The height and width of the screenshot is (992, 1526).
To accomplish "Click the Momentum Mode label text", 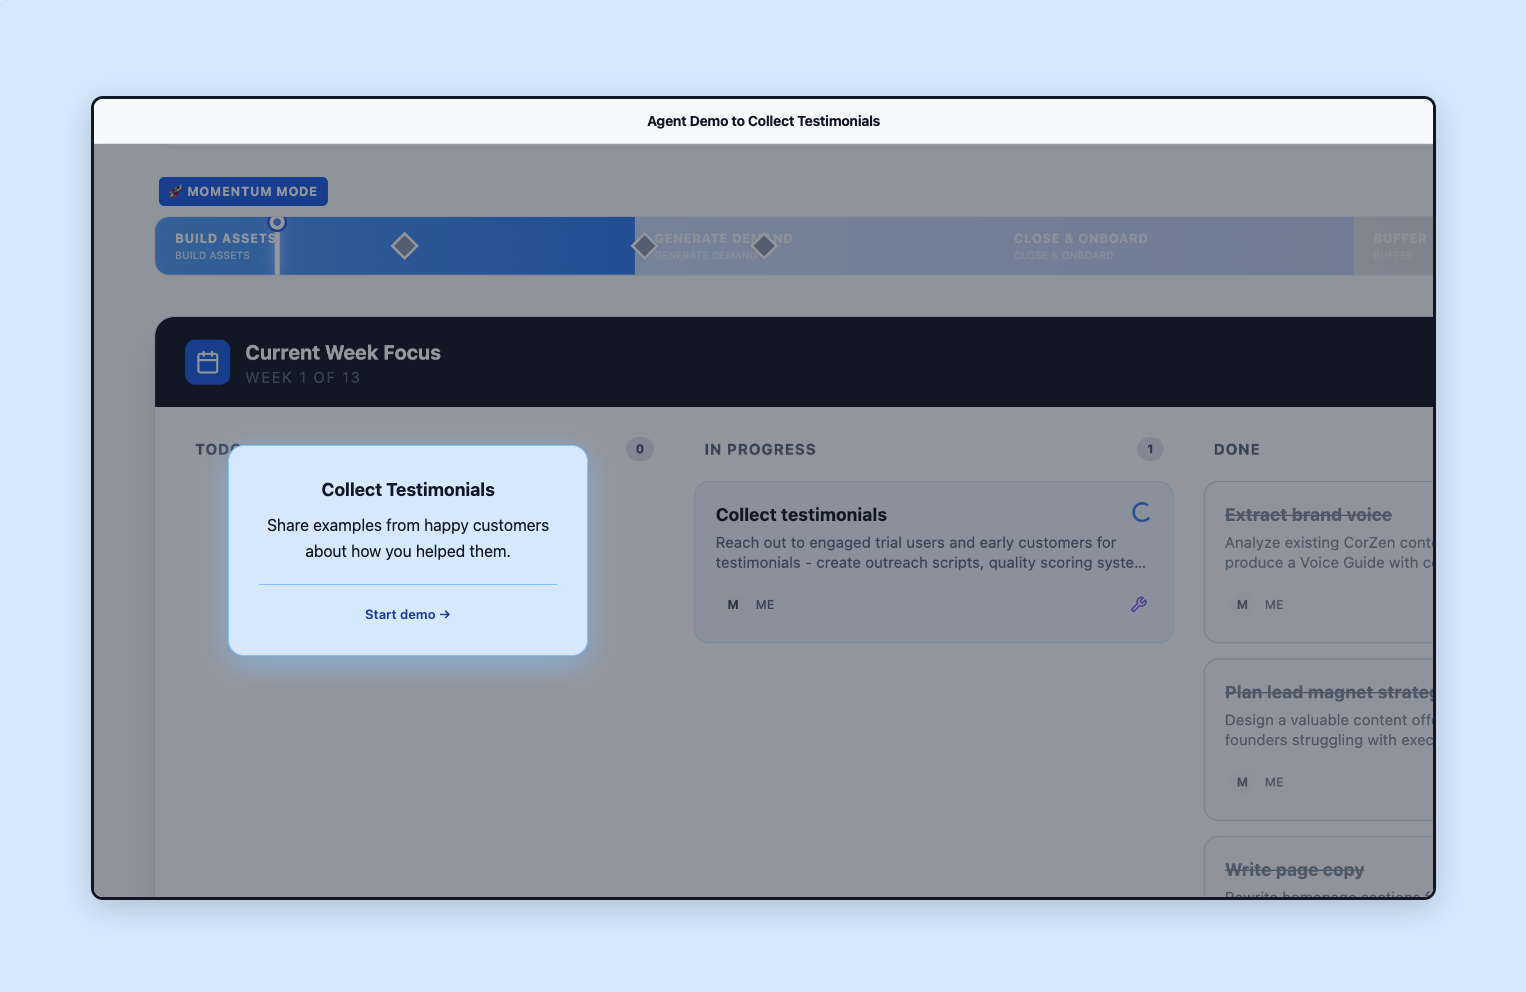I will (252, 192).
